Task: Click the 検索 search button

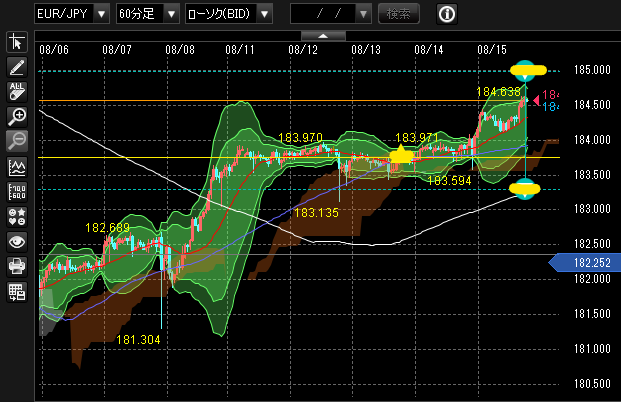Action: point(399,14)
